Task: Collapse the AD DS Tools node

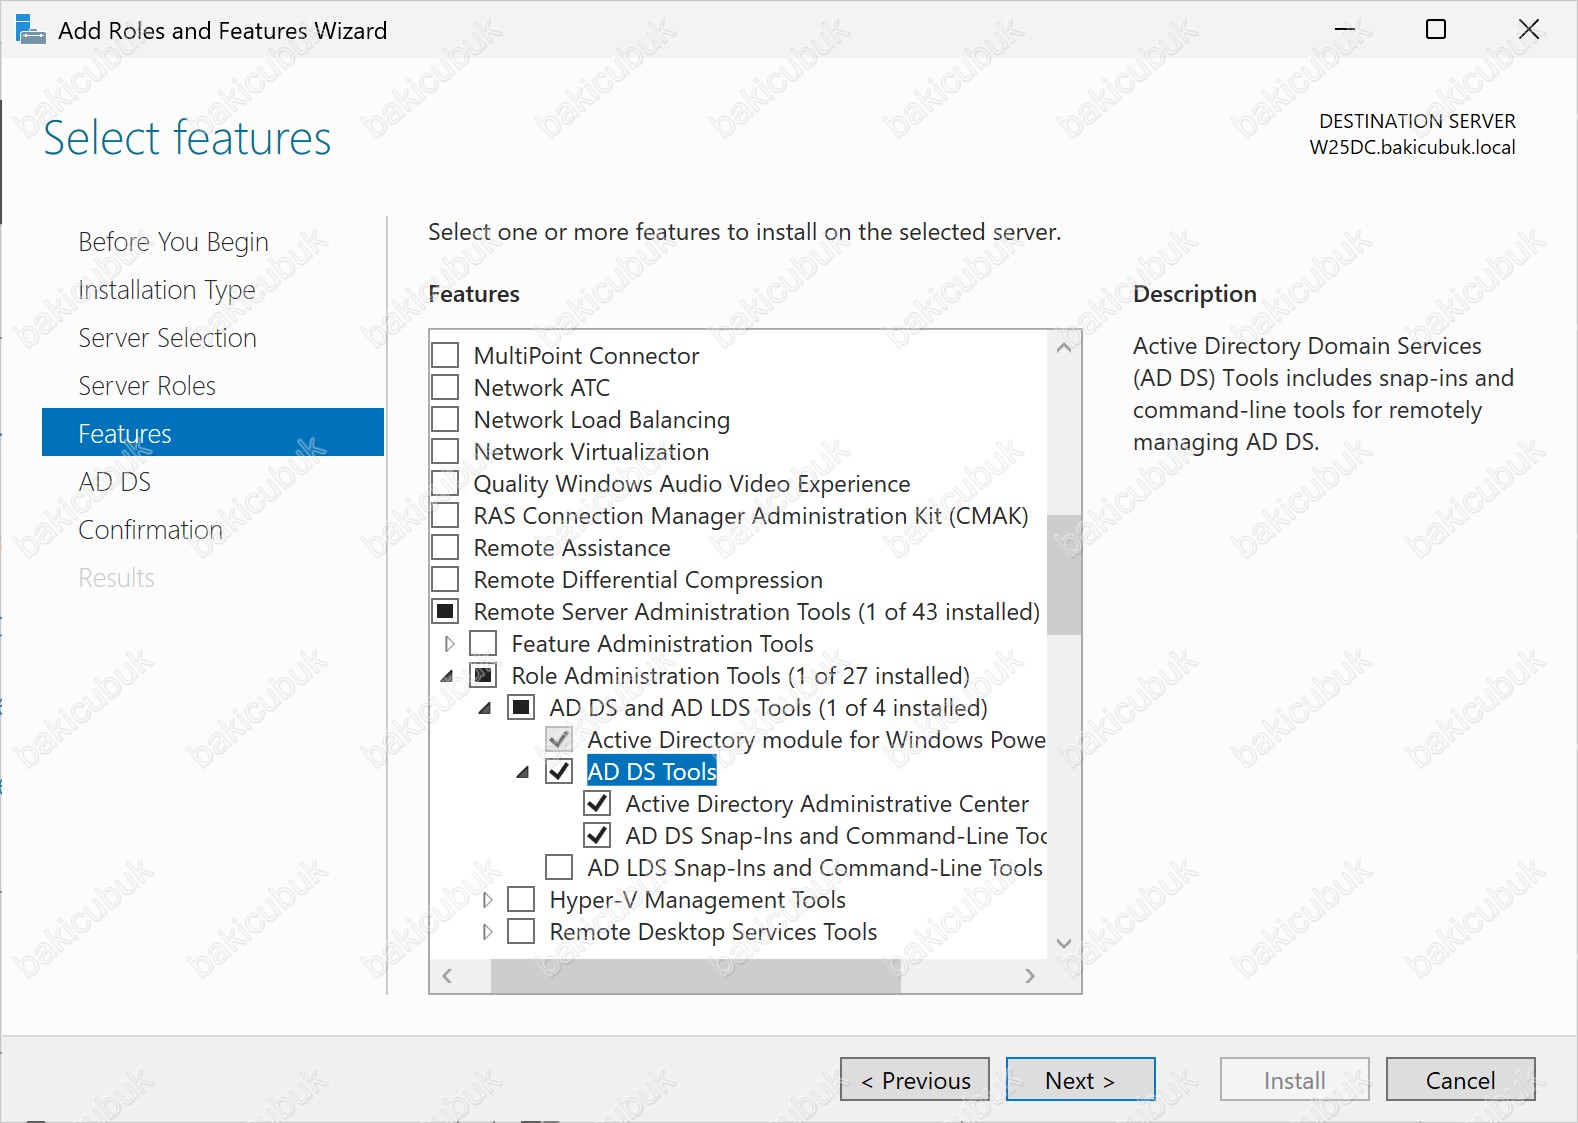Action: 523,772
